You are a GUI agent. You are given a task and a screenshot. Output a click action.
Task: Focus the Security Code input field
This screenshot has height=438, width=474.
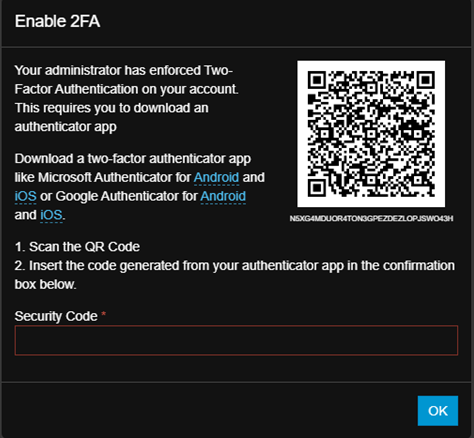point(236,340)
